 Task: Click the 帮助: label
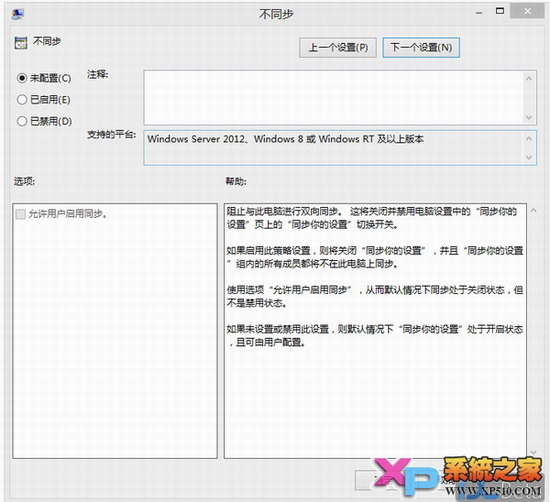(x=236, y=181)
